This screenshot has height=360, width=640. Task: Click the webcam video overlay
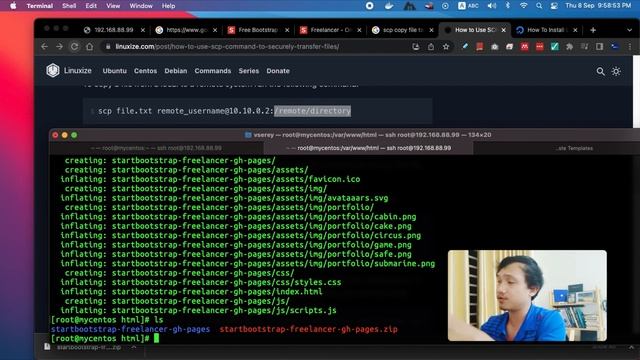pyautogui.click(x=527, y=296)
